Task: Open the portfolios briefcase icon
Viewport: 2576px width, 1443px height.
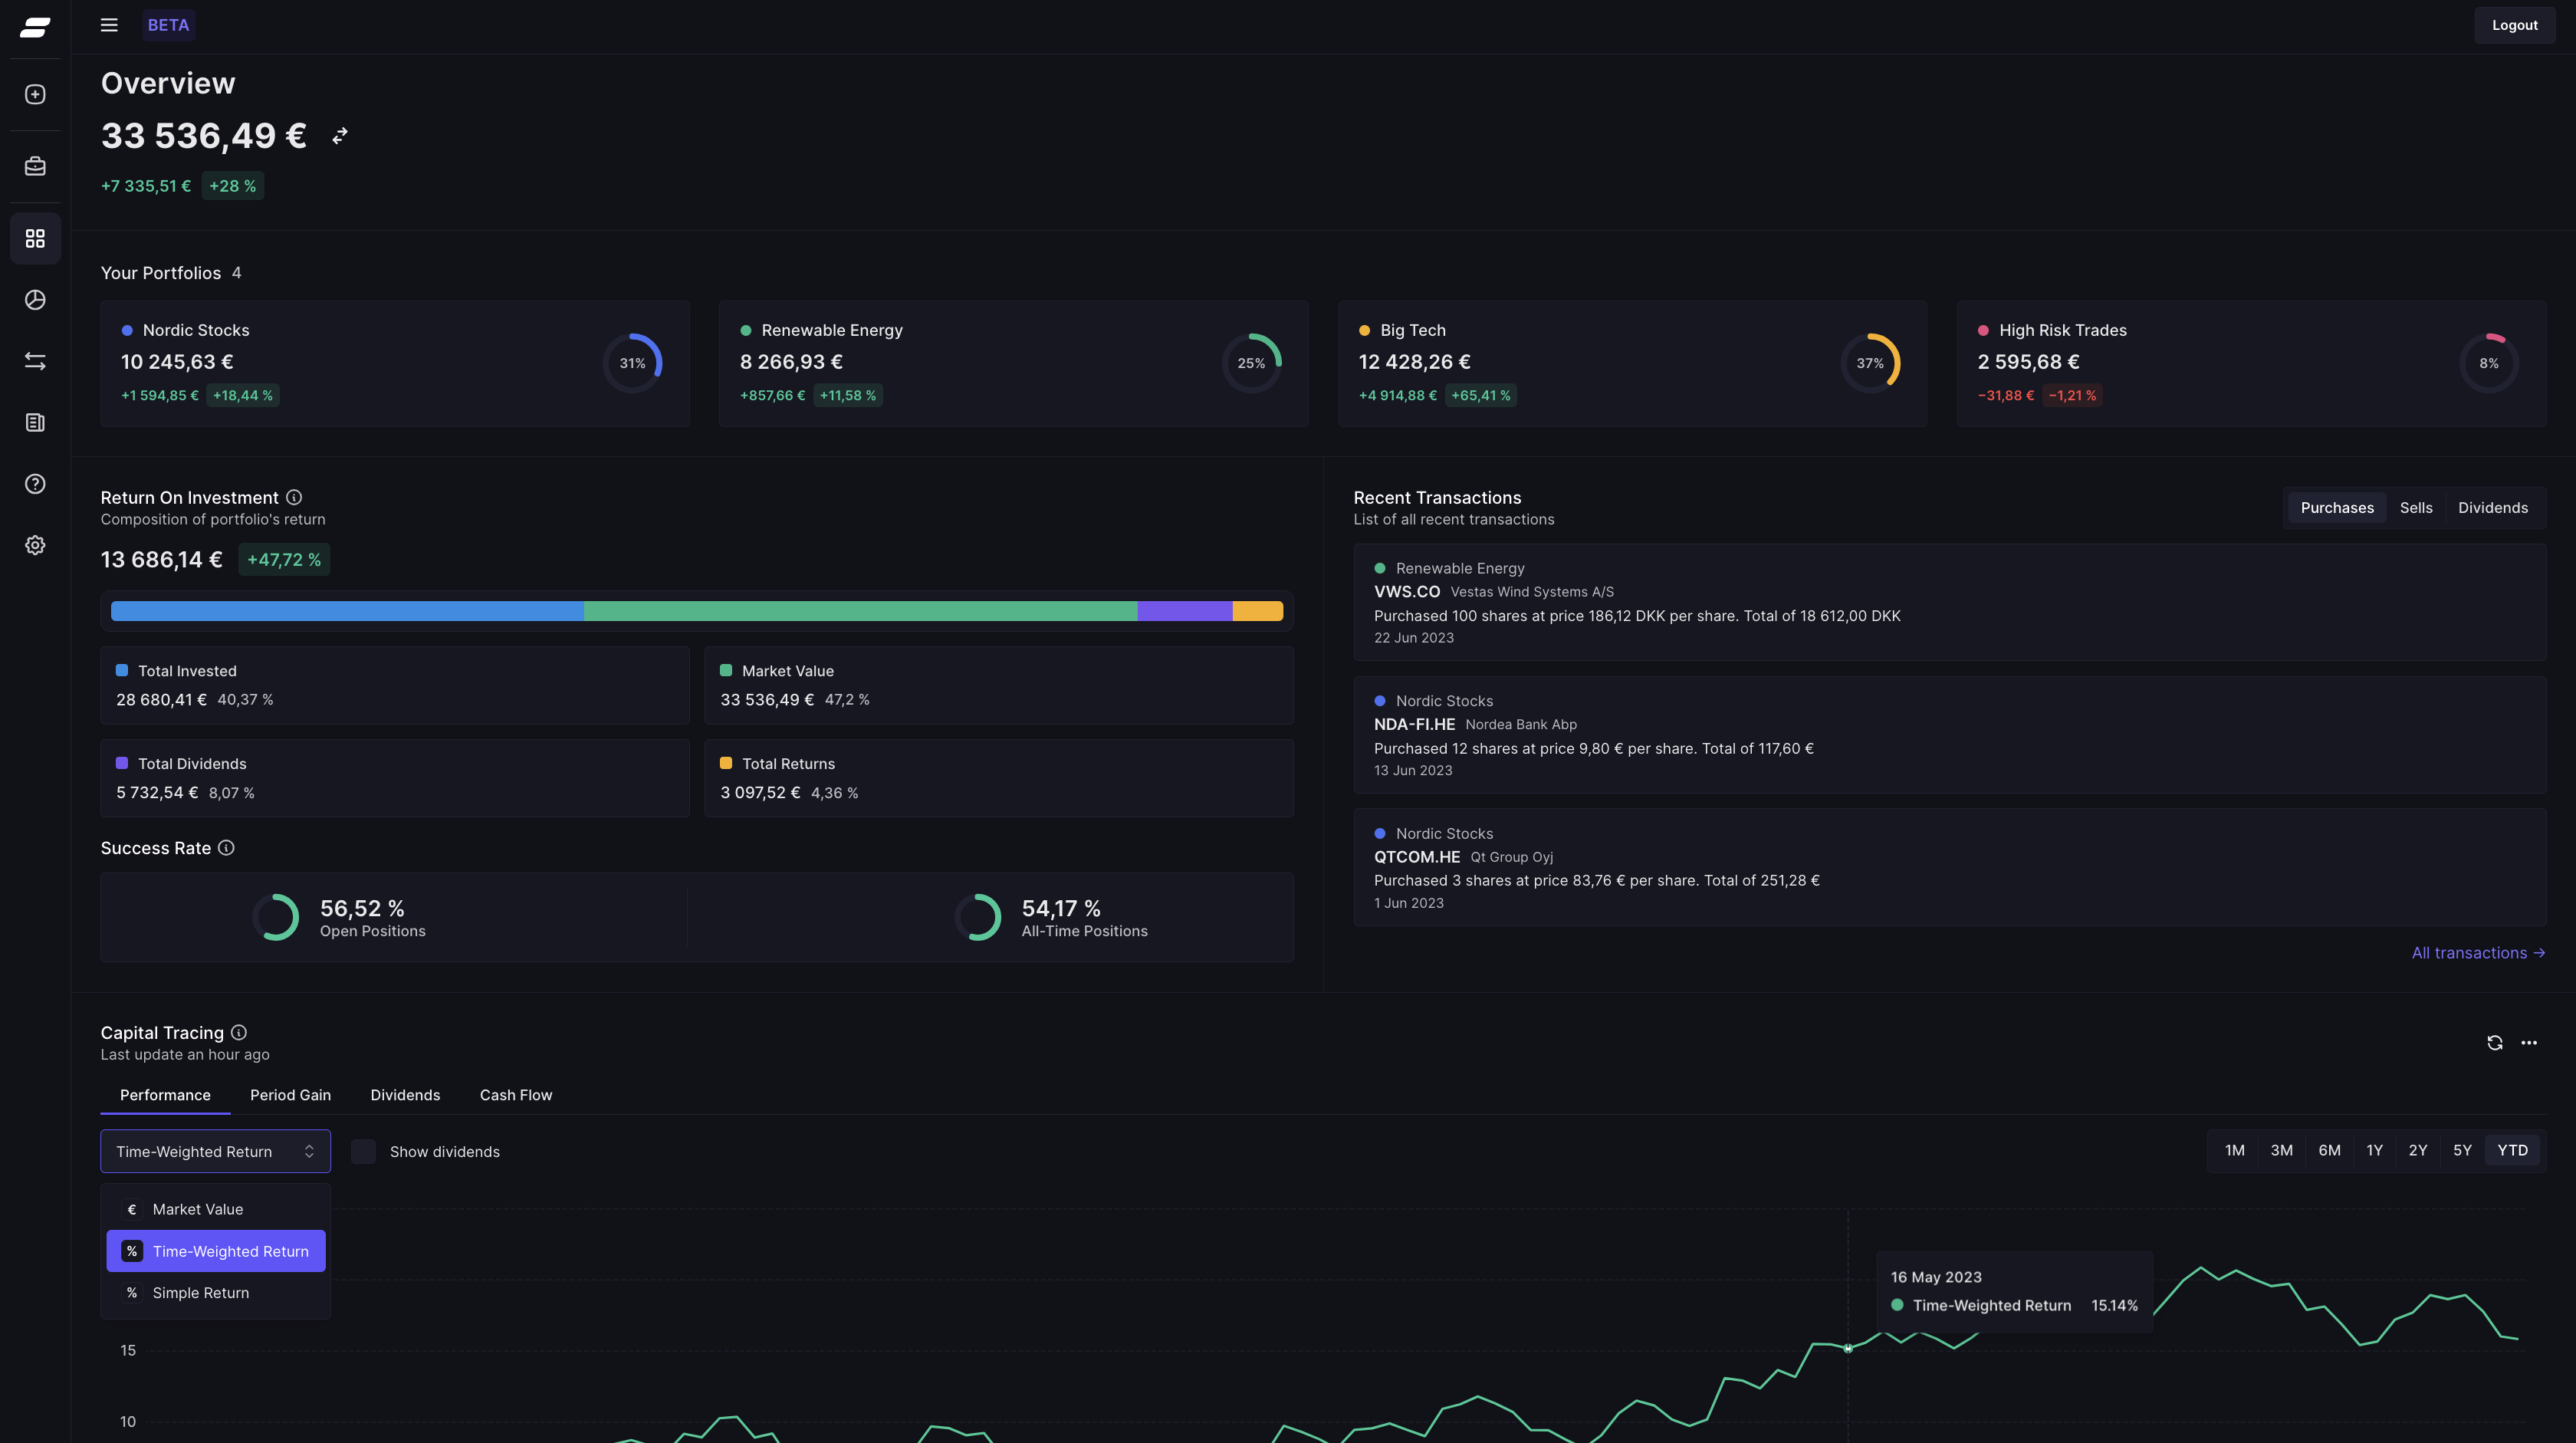Action: tap(35, 166)
